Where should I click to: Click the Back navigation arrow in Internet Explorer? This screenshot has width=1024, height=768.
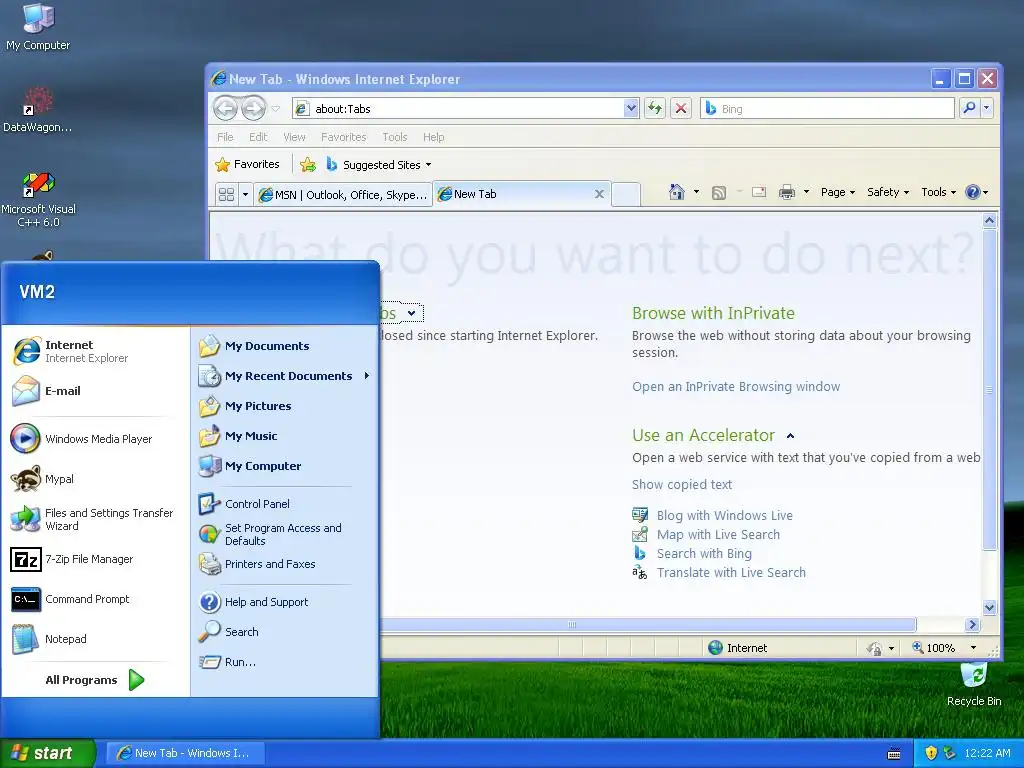point(226,108)
